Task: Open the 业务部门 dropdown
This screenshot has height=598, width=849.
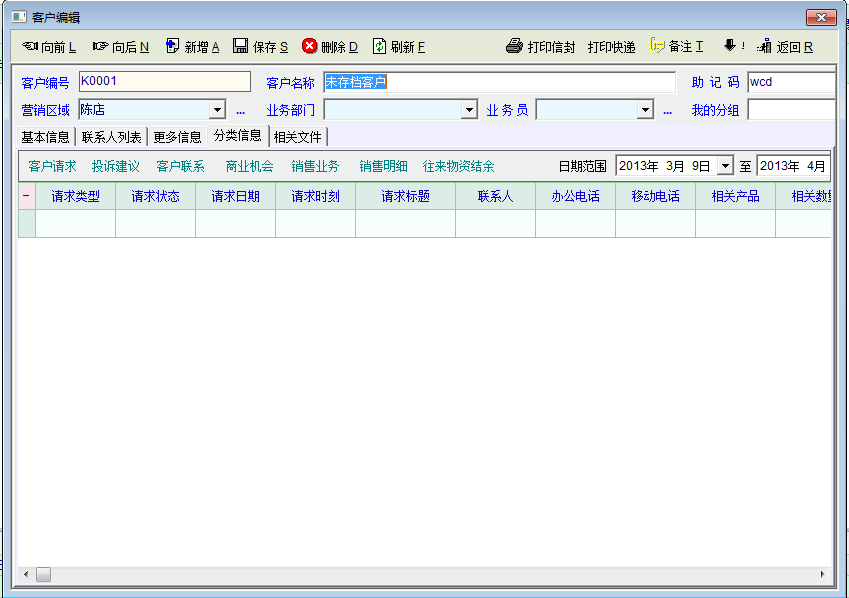Action: [x=469, y=110]
